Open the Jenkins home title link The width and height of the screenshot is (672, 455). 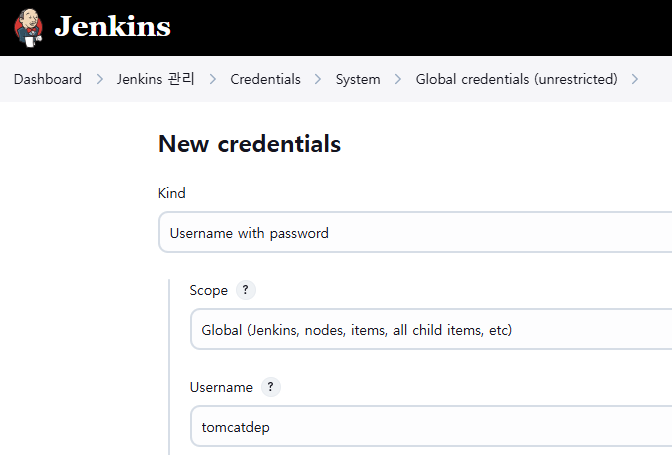(112, 27)
